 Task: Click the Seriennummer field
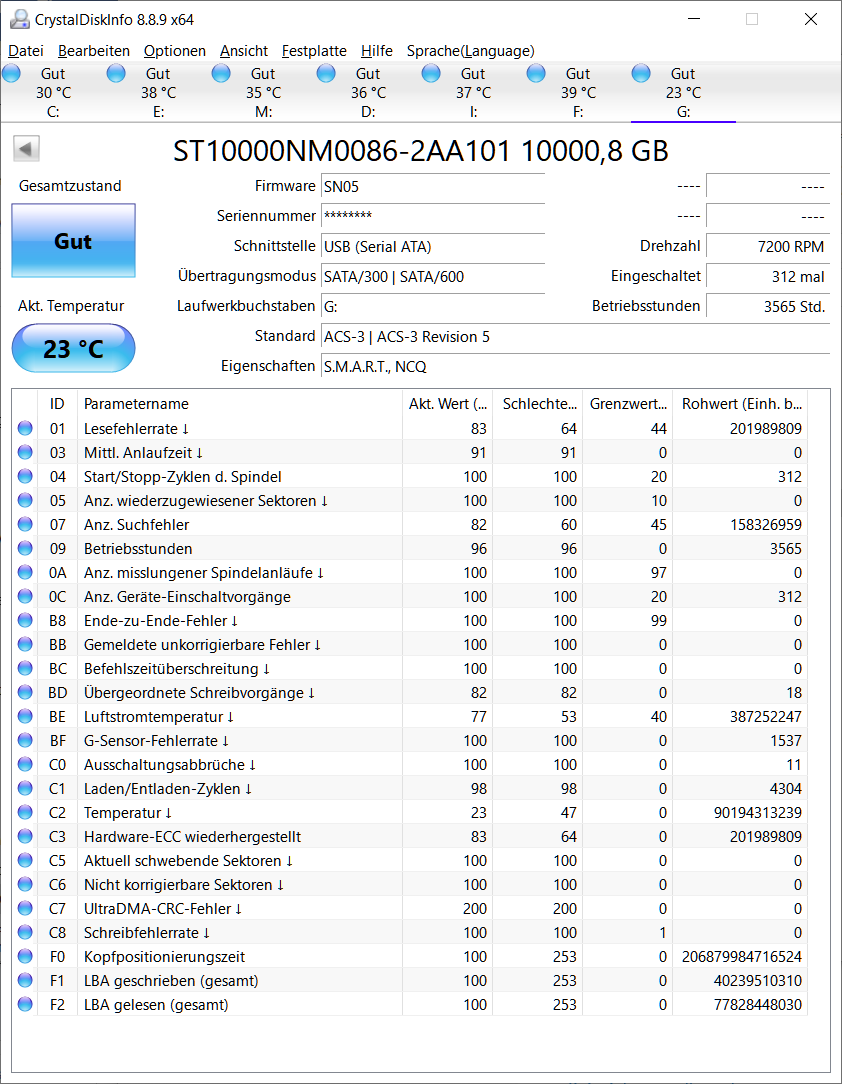coord(433,216)
